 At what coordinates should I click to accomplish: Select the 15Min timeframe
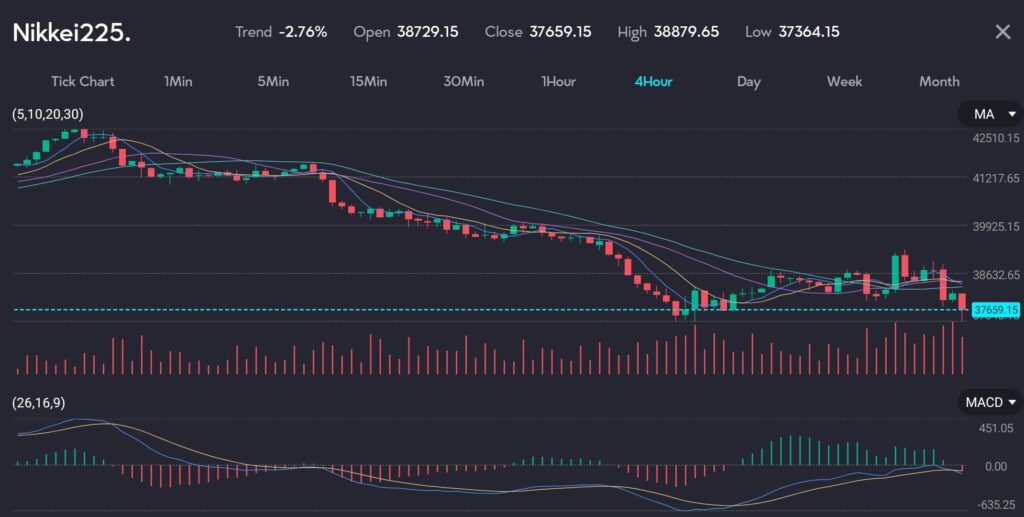click(368, 81)
